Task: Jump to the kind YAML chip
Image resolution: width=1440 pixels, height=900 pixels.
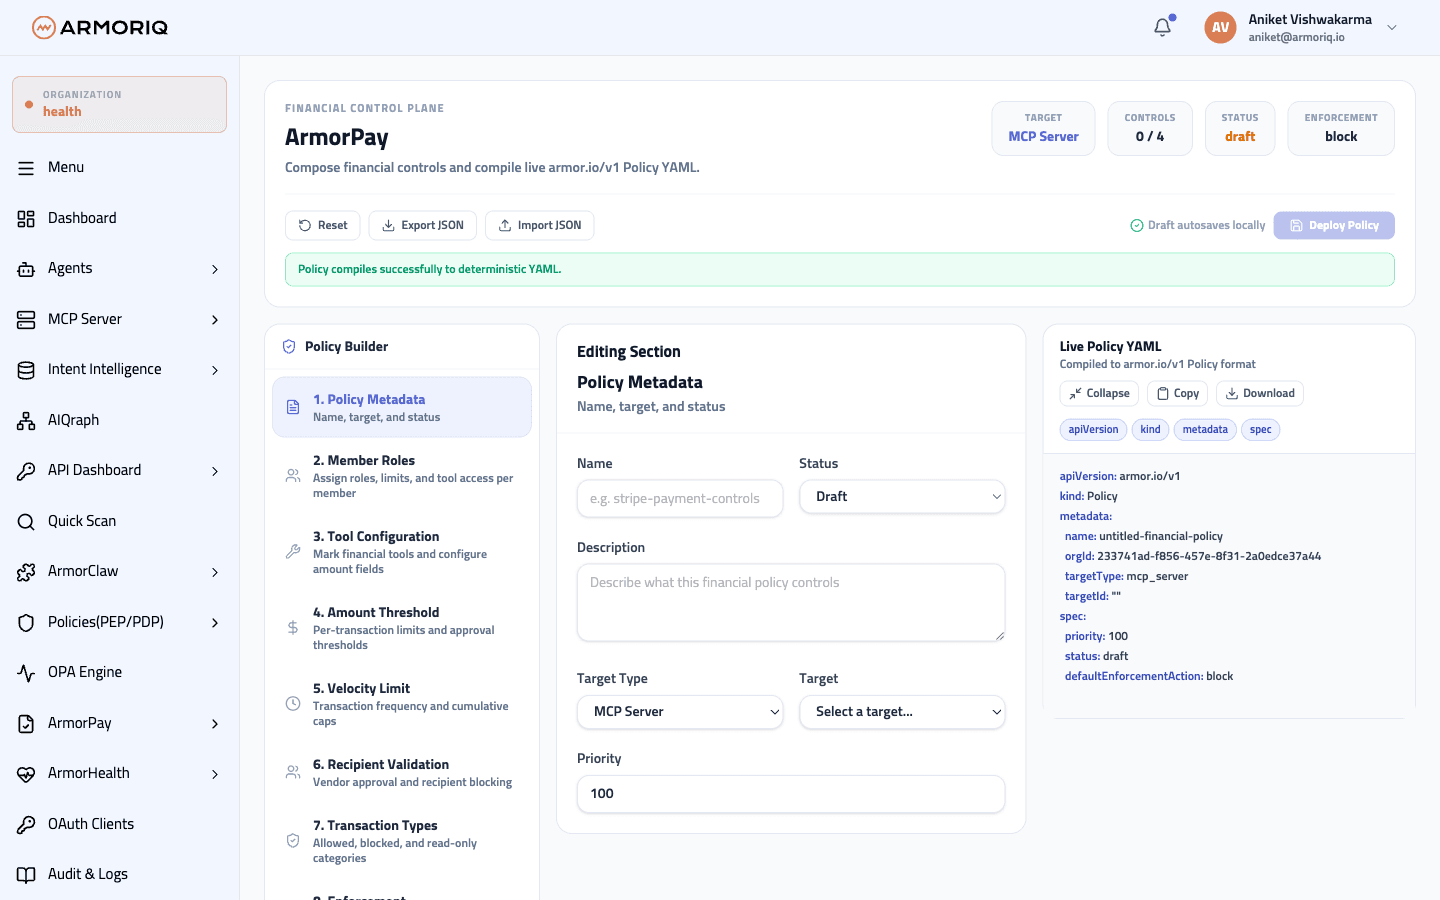Action: (1150, 430)
